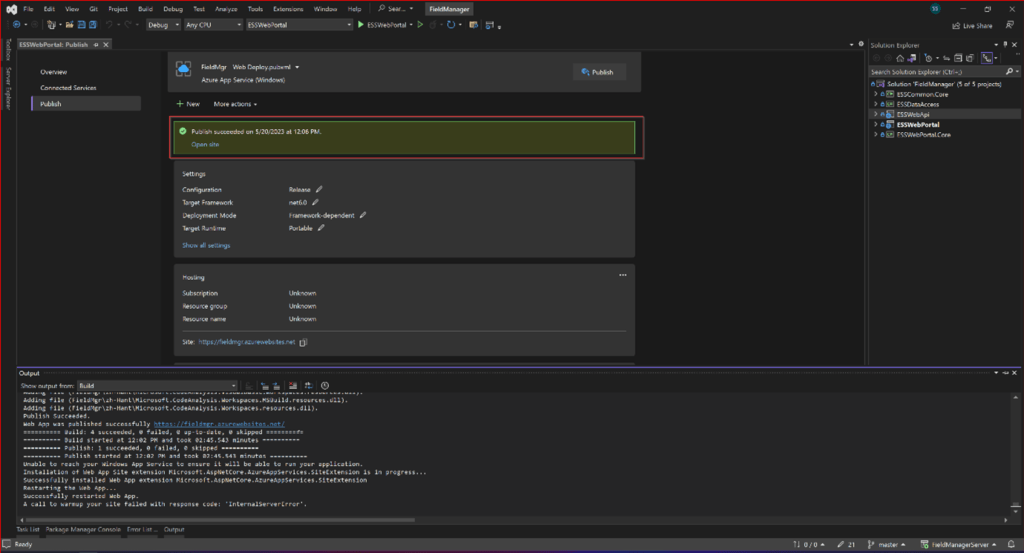Click Pending Changes Filter clock icon
This screenshot has width=1024, height=553.
(929, 58)
